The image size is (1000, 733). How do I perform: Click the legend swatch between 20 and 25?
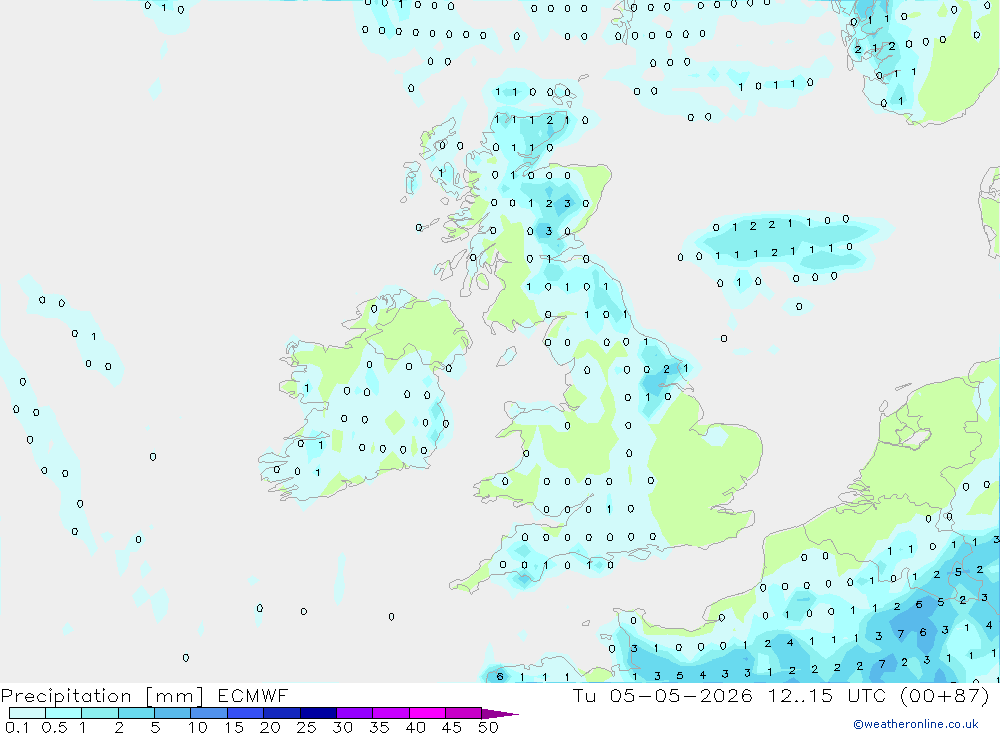282,713
